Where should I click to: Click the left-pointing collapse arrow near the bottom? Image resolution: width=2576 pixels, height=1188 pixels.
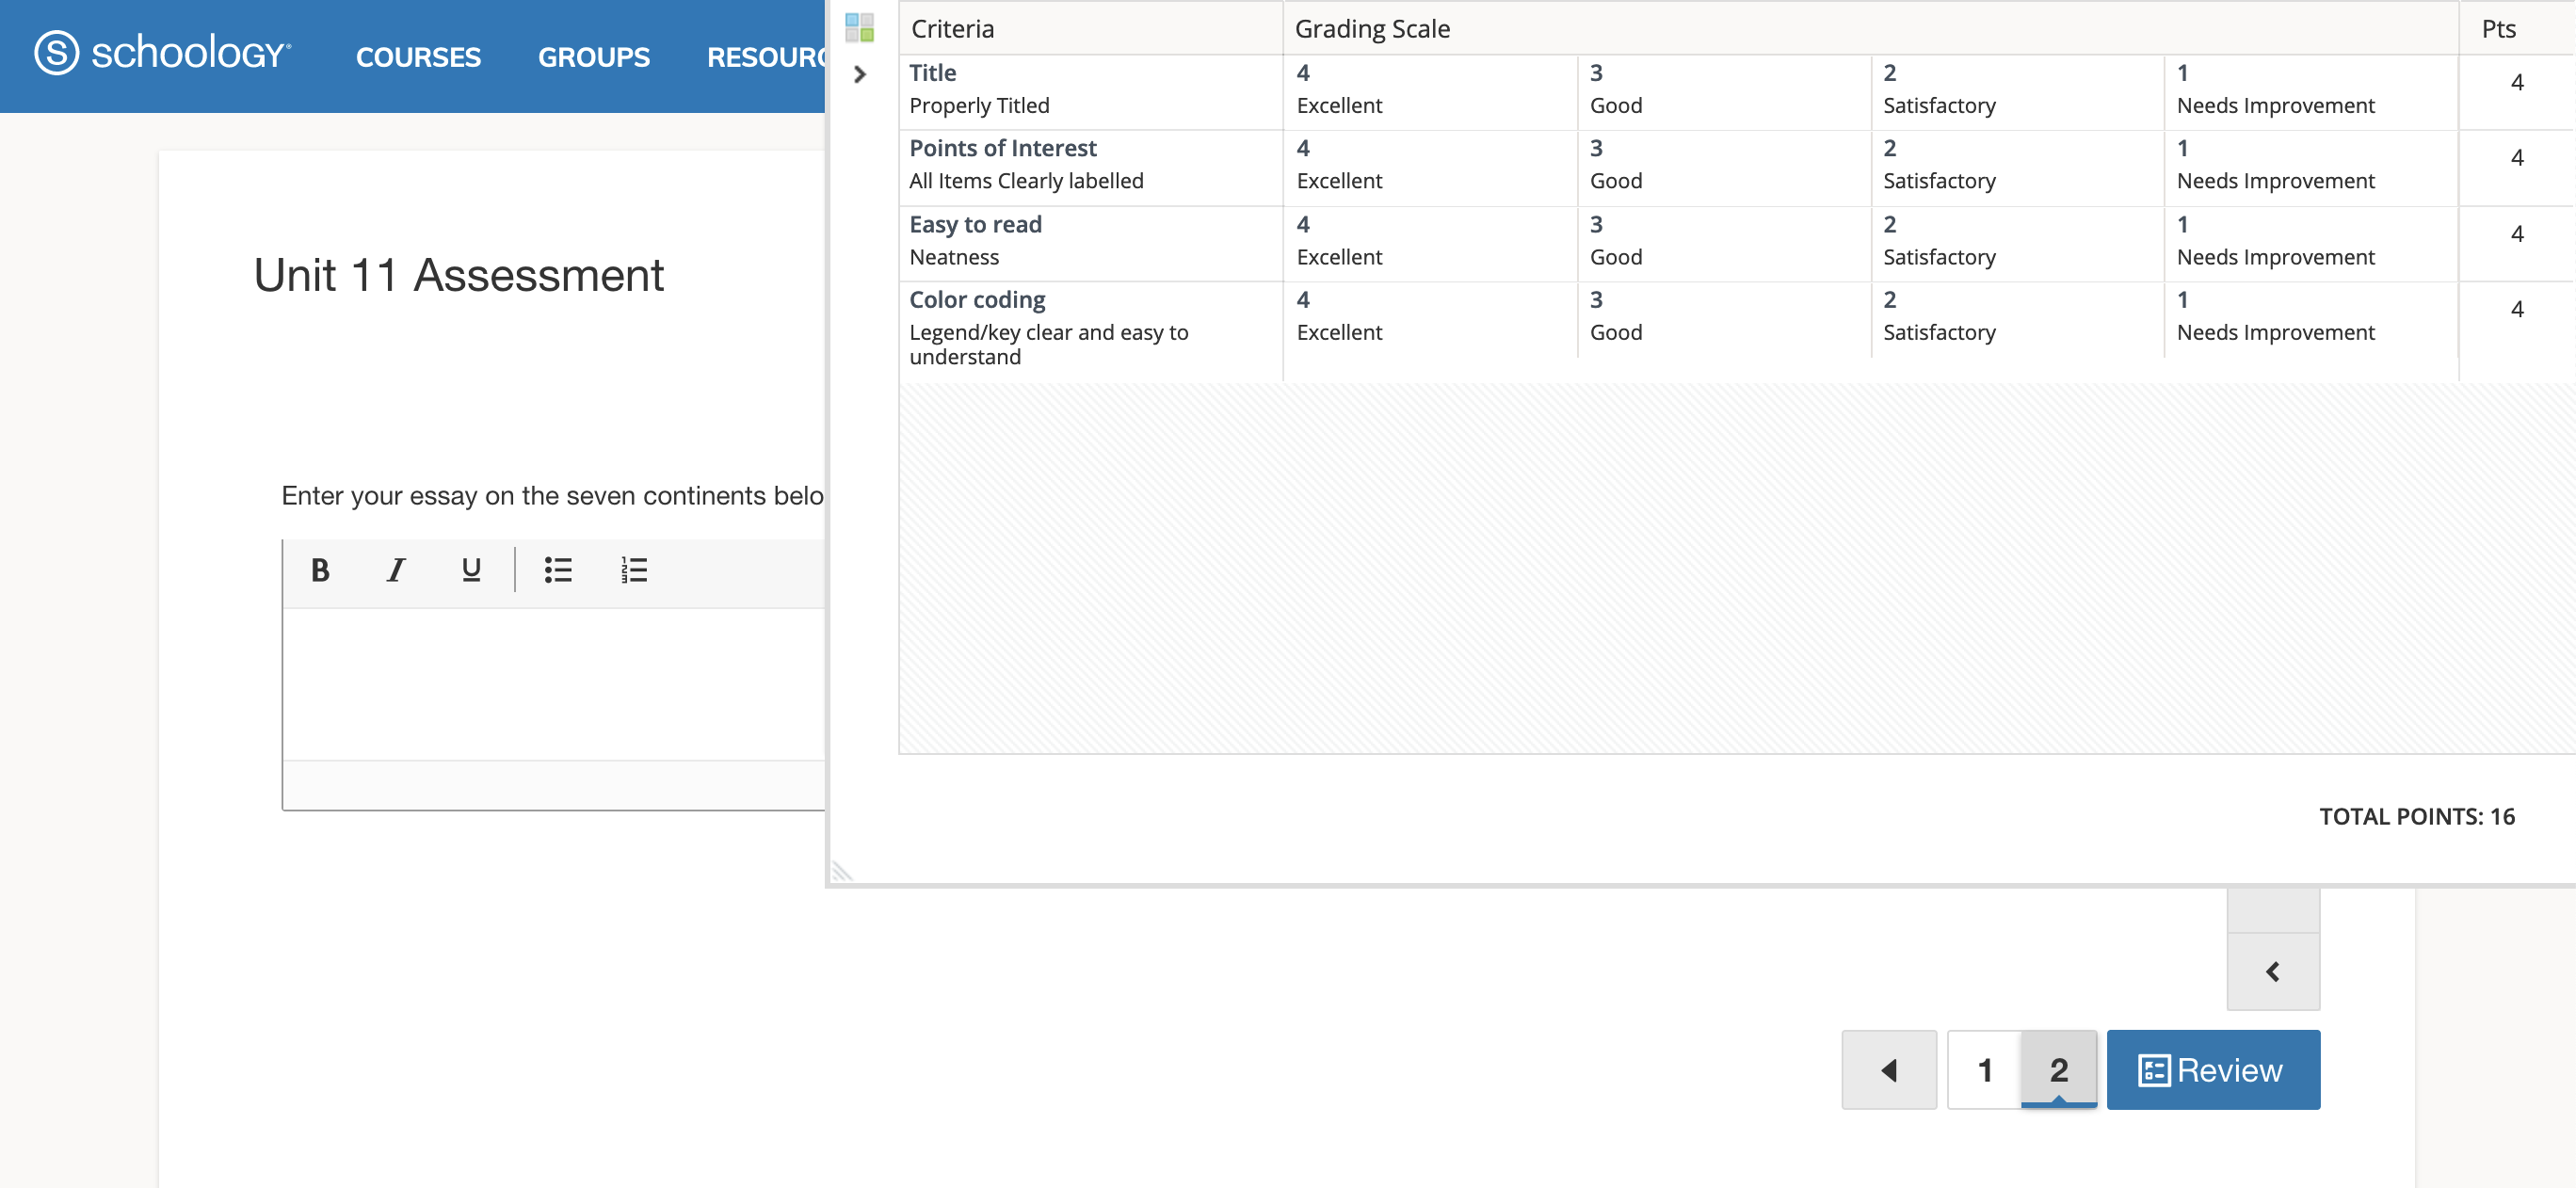pos(2272,969)
